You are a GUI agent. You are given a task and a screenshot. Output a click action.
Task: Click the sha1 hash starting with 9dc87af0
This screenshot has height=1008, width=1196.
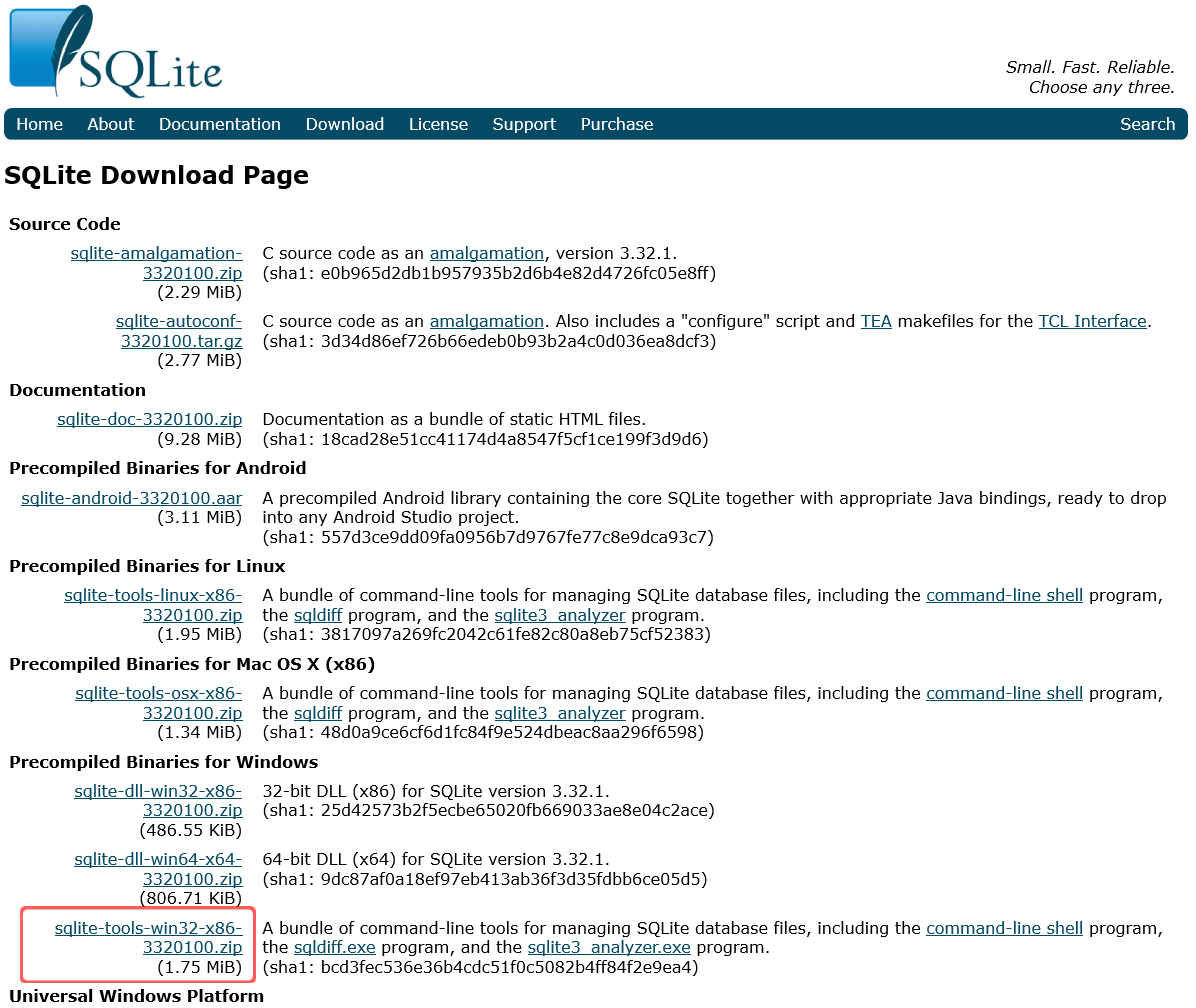pos(485,880)
